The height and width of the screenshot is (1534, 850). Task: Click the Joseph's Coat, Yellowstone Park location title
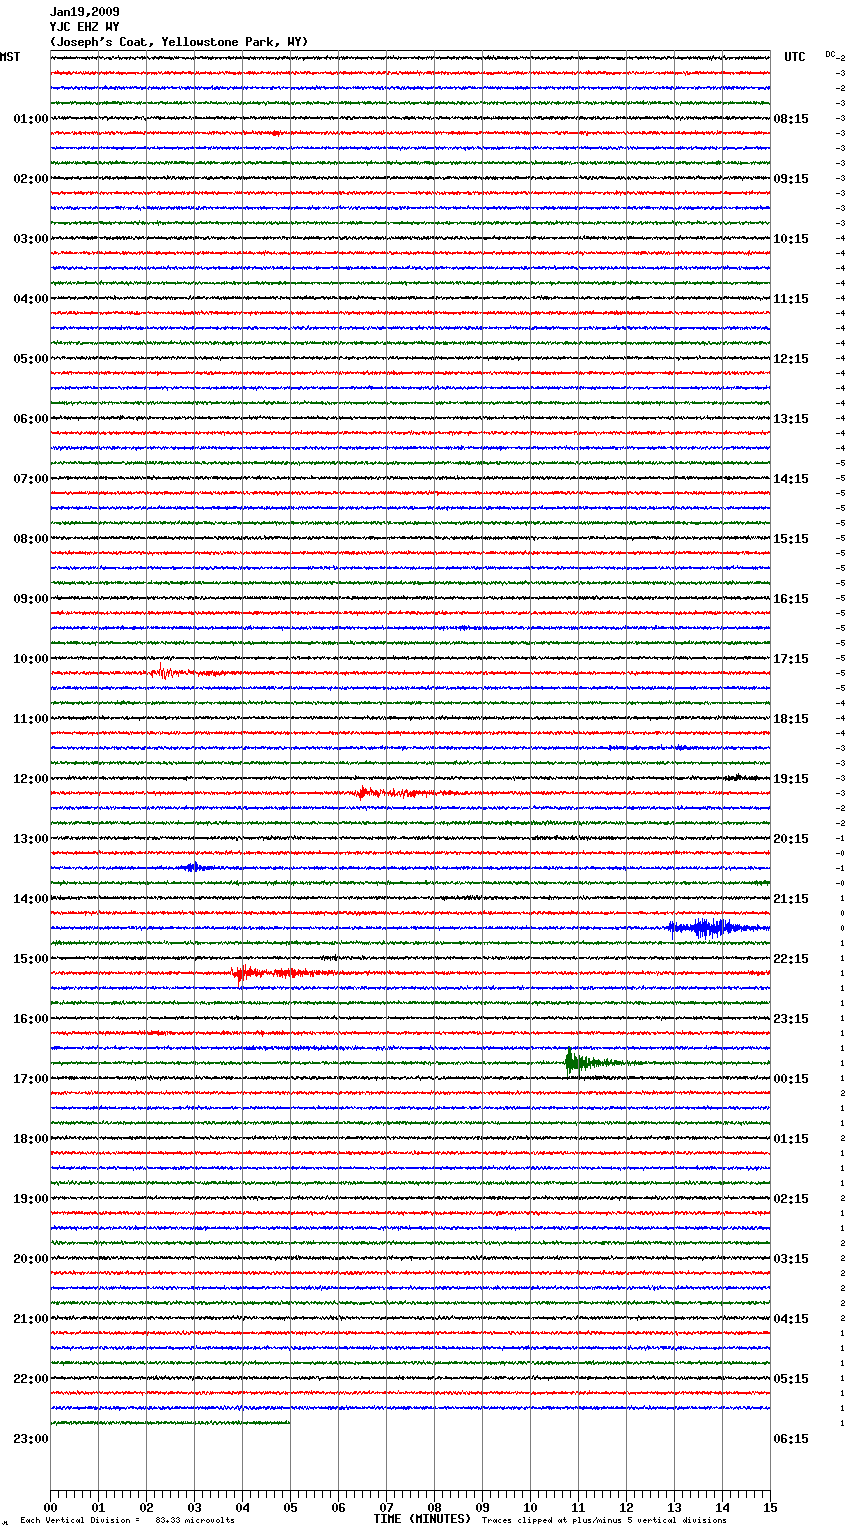point(179,42)
